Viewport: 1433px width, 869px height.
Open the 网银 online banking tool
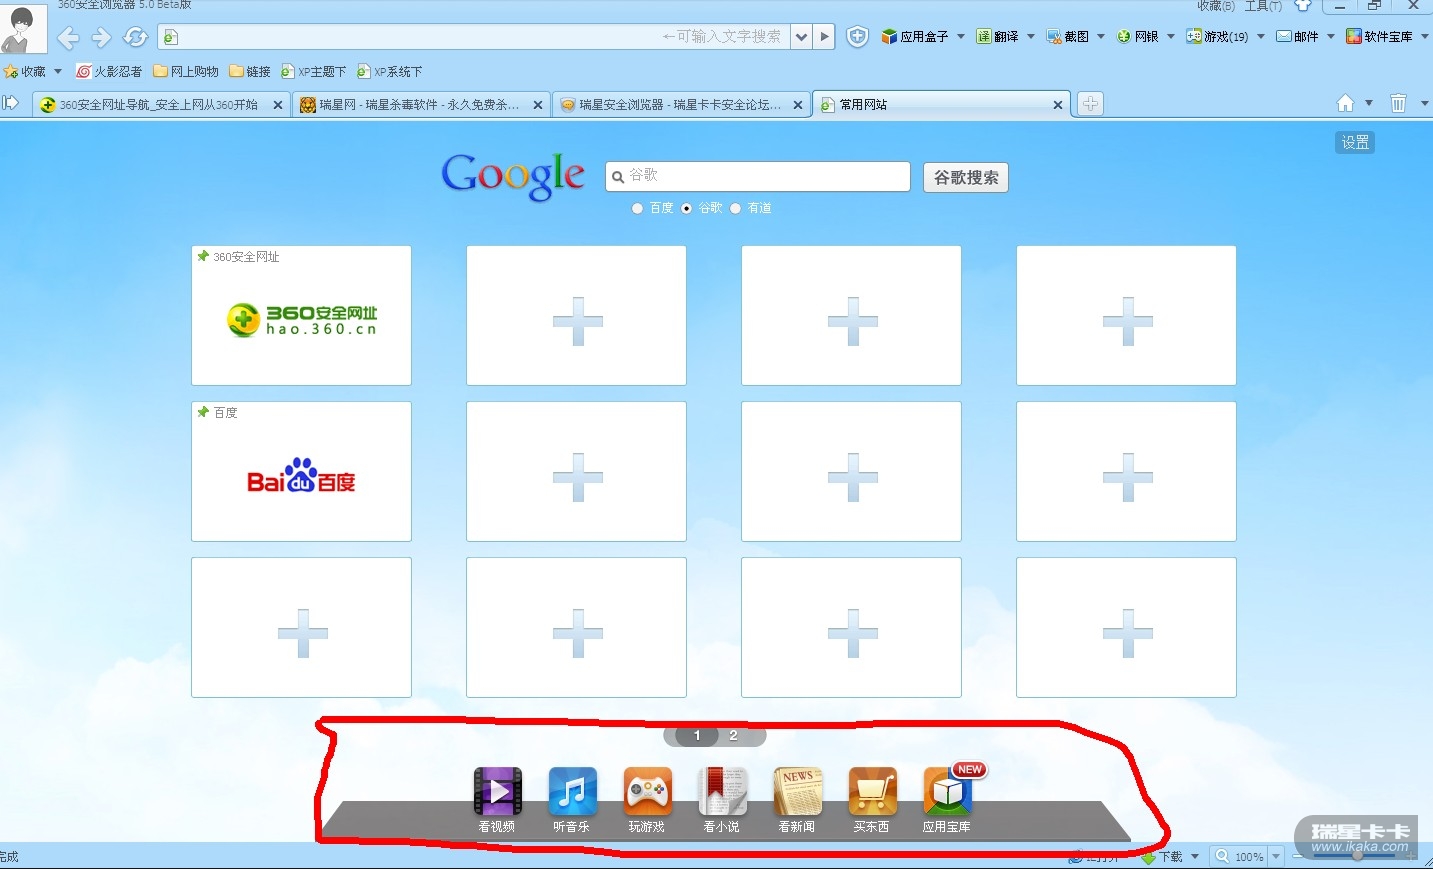pyautogui.click(x=1138, y=37)
